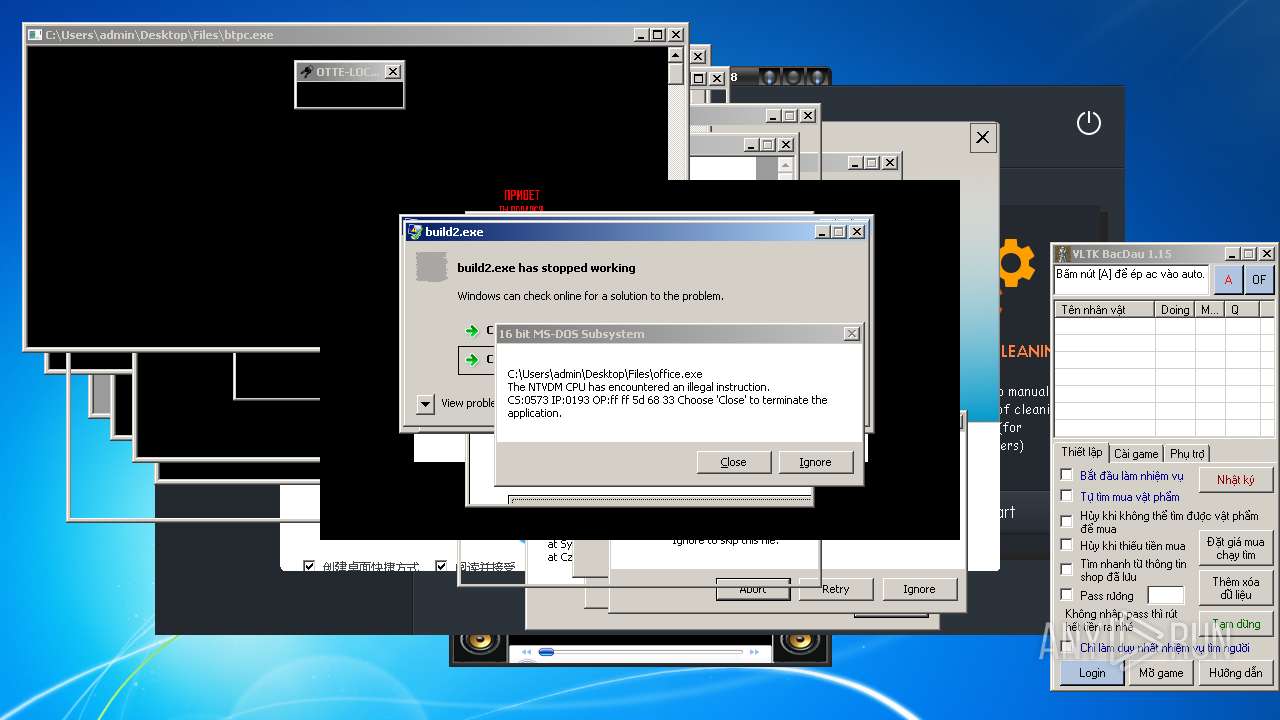The height and width of the screenshot is (720, 1280).
Task: Click the media player seek slider handle
Action: tap(546, 652)
